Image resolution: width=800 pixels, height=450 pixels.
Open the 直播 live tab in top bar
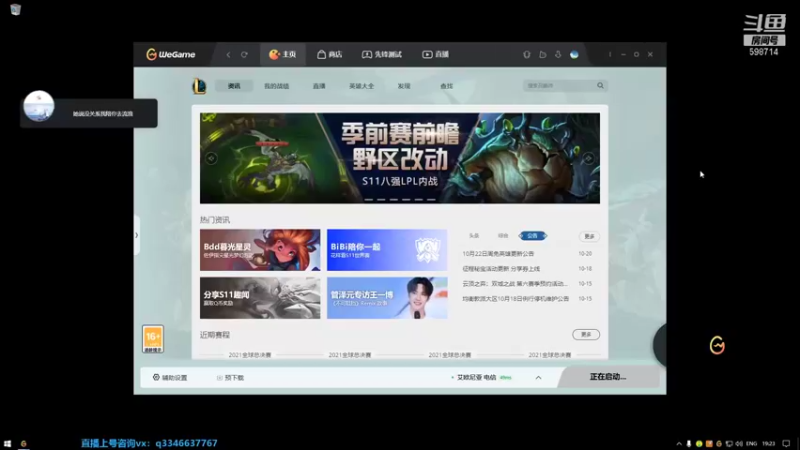(x=435, y=54)
